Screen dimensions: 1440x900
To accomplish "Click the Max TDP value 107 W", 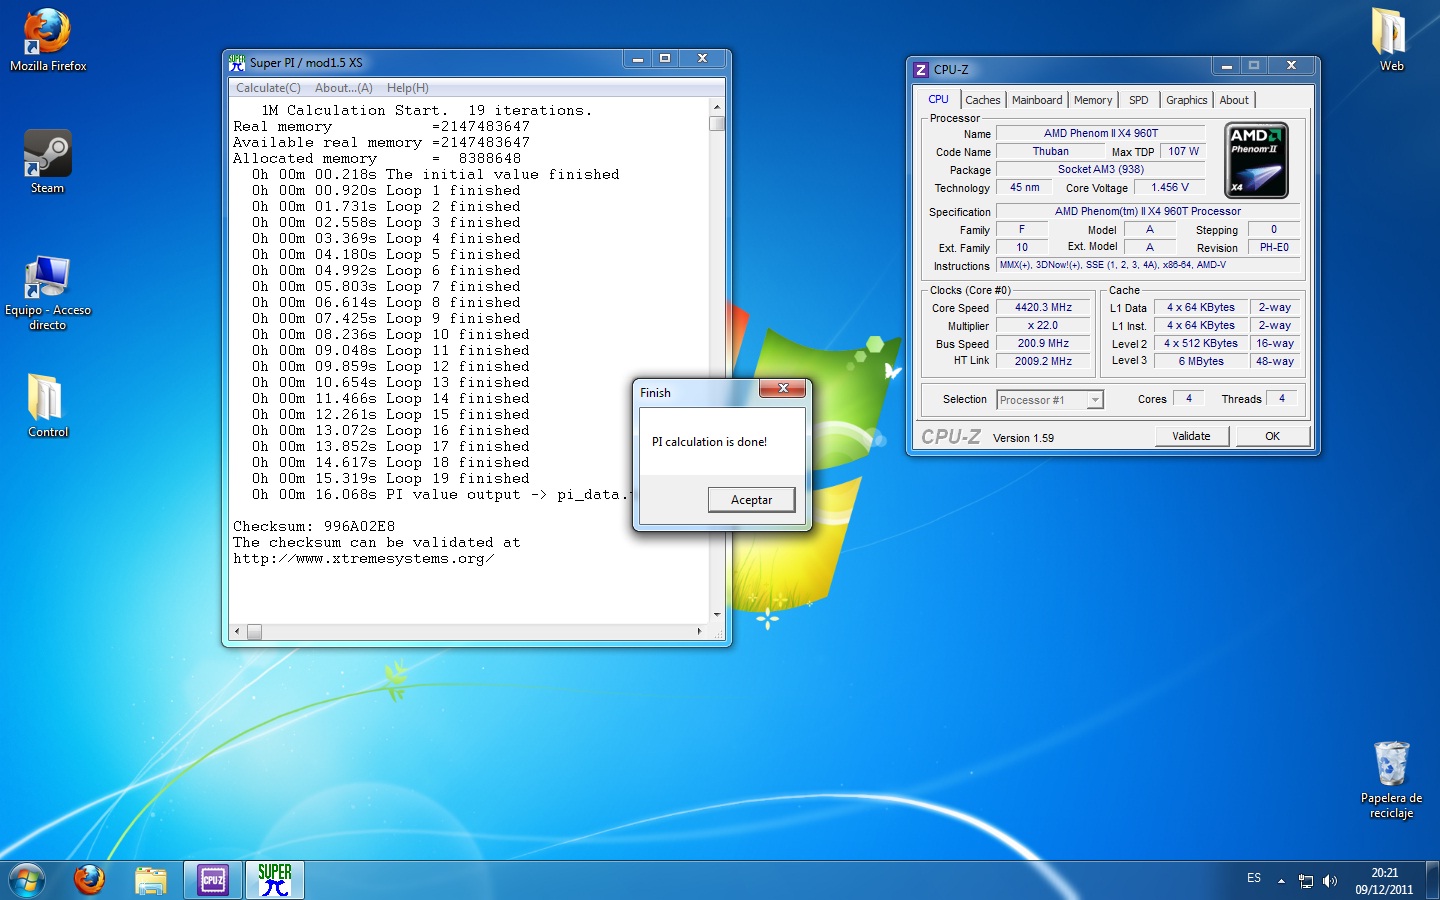I will click(x=1183, y=151).
